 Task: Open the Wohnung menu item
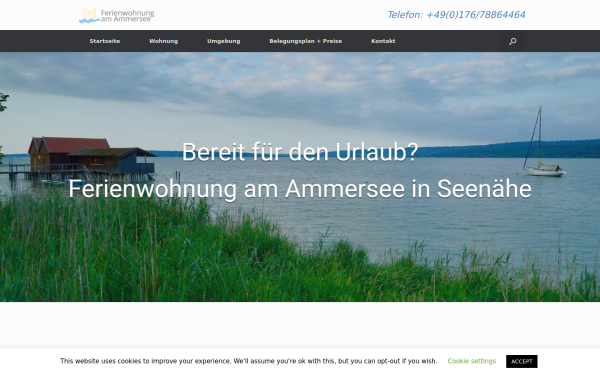pyautogui.click(x=163, y=41)
